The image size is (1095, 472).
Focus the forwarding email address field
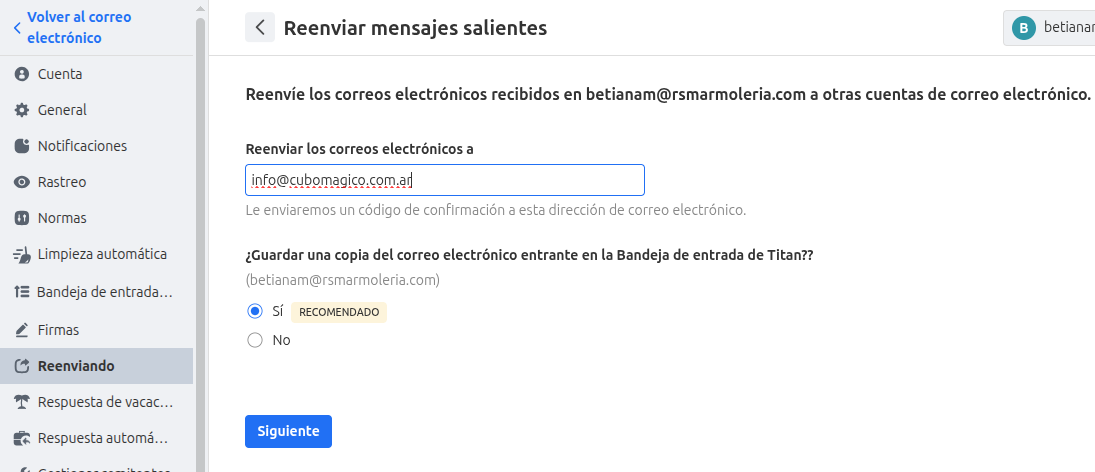[444, 180]
